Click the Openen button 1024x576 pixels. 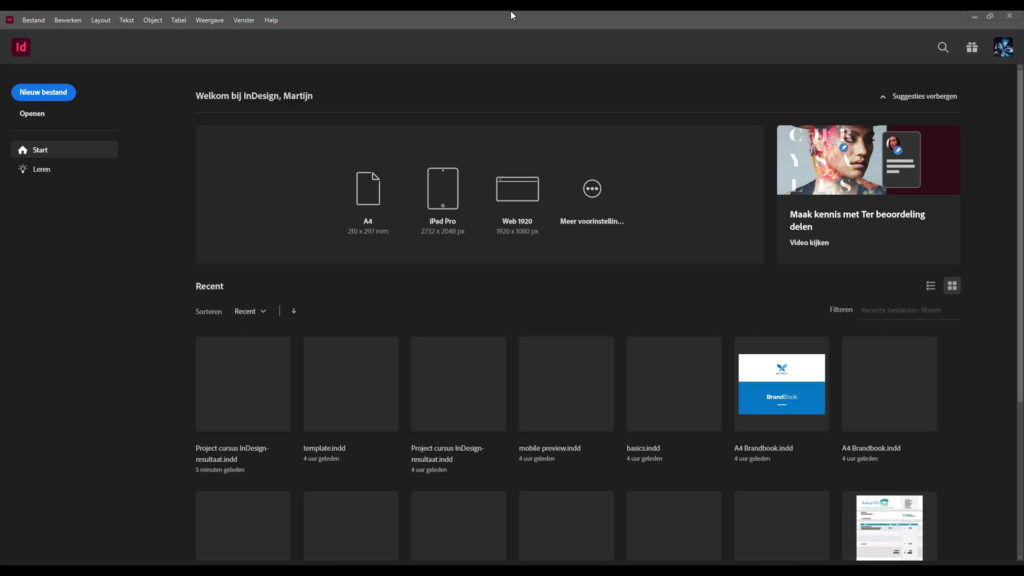[32, 114]
